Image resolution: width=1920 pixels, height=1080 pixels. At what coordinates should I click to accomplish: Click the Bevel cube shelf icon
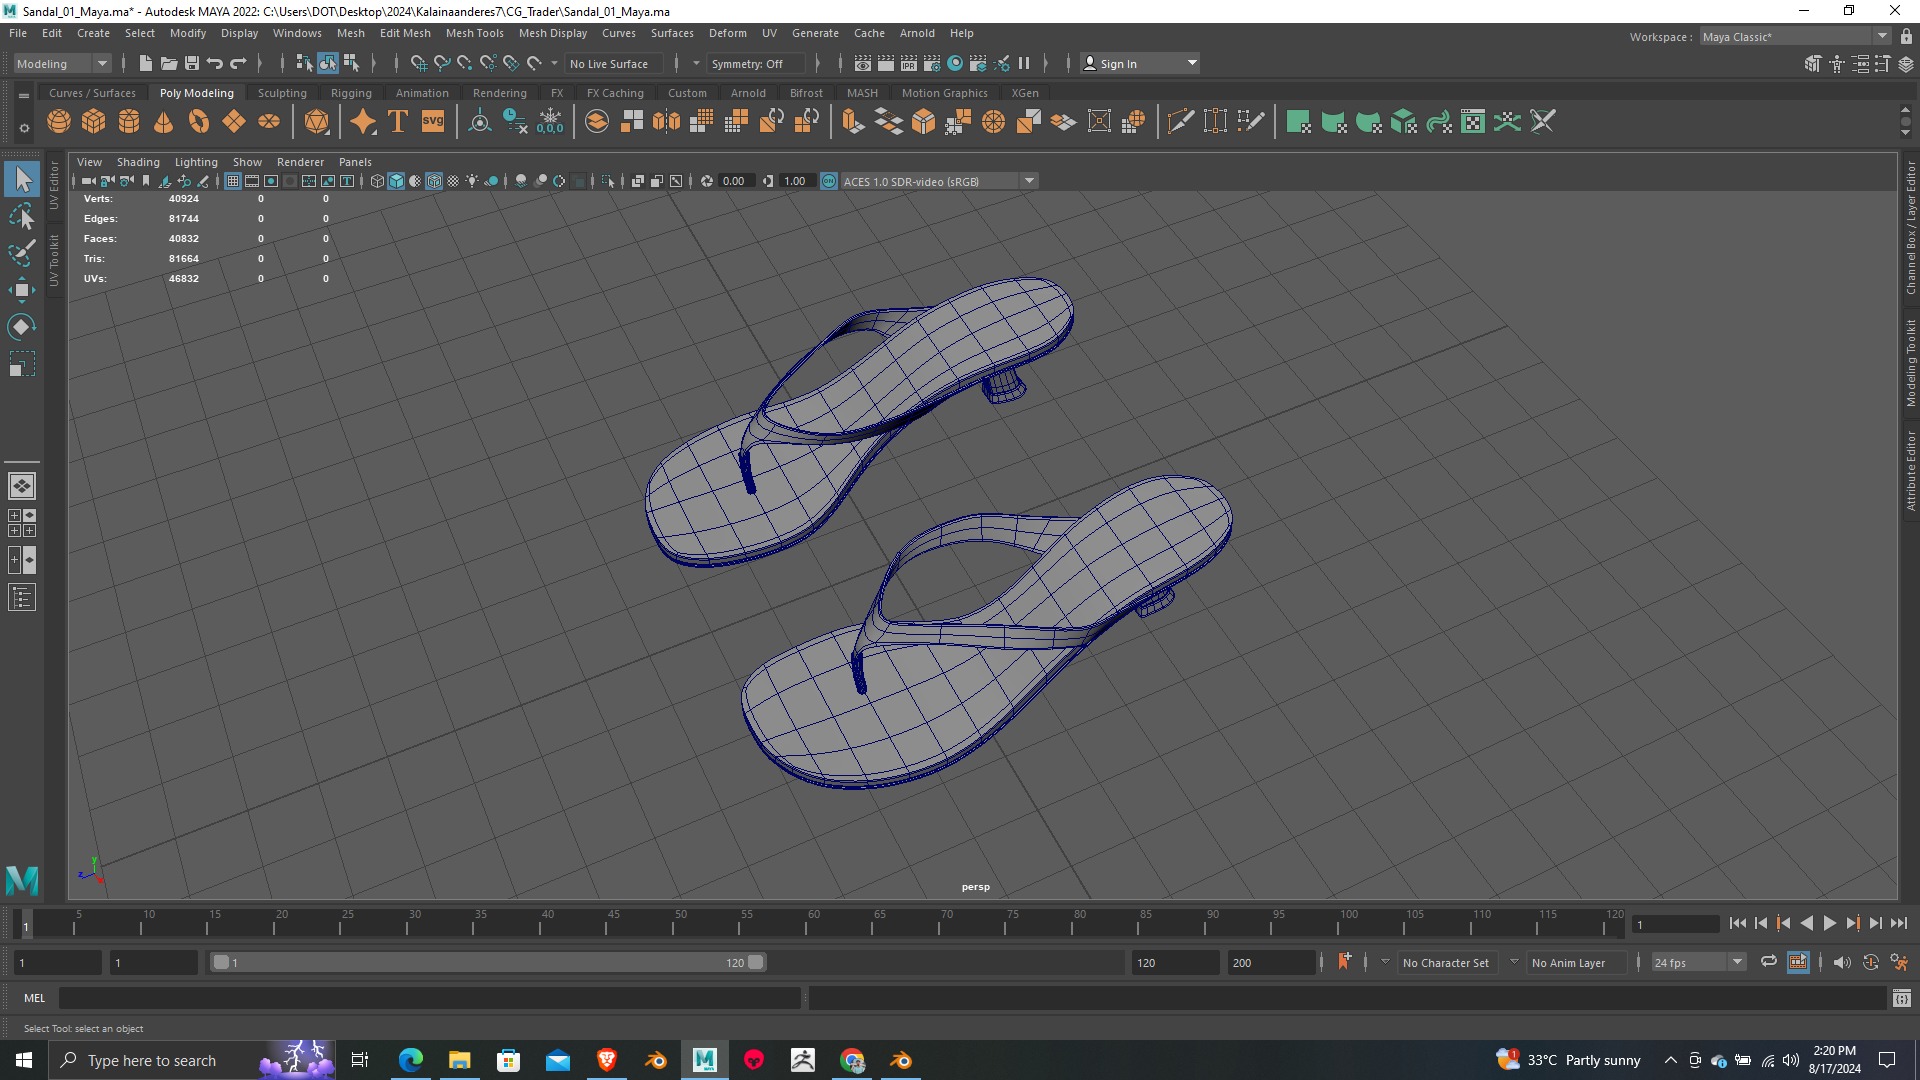[924, 122]
